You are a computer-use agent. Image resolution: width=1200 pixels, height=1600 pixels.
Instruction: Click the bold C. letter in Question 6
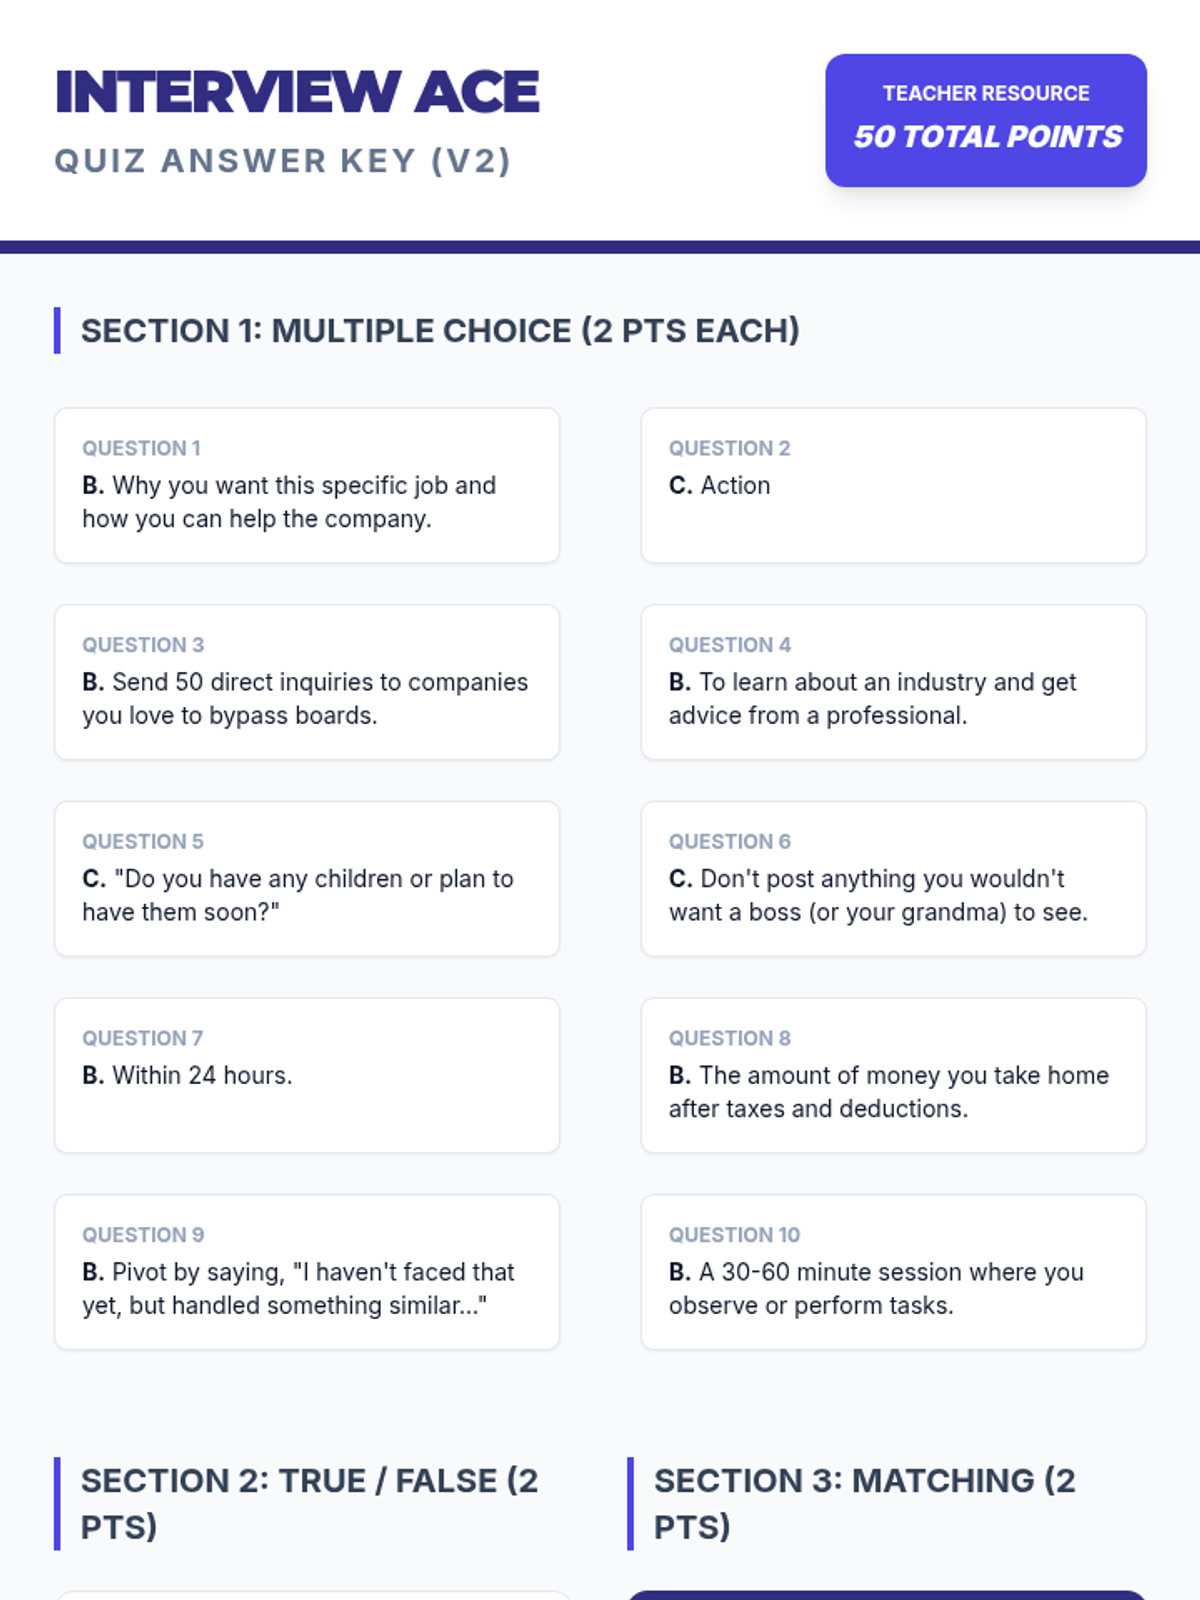pos(680,879)
